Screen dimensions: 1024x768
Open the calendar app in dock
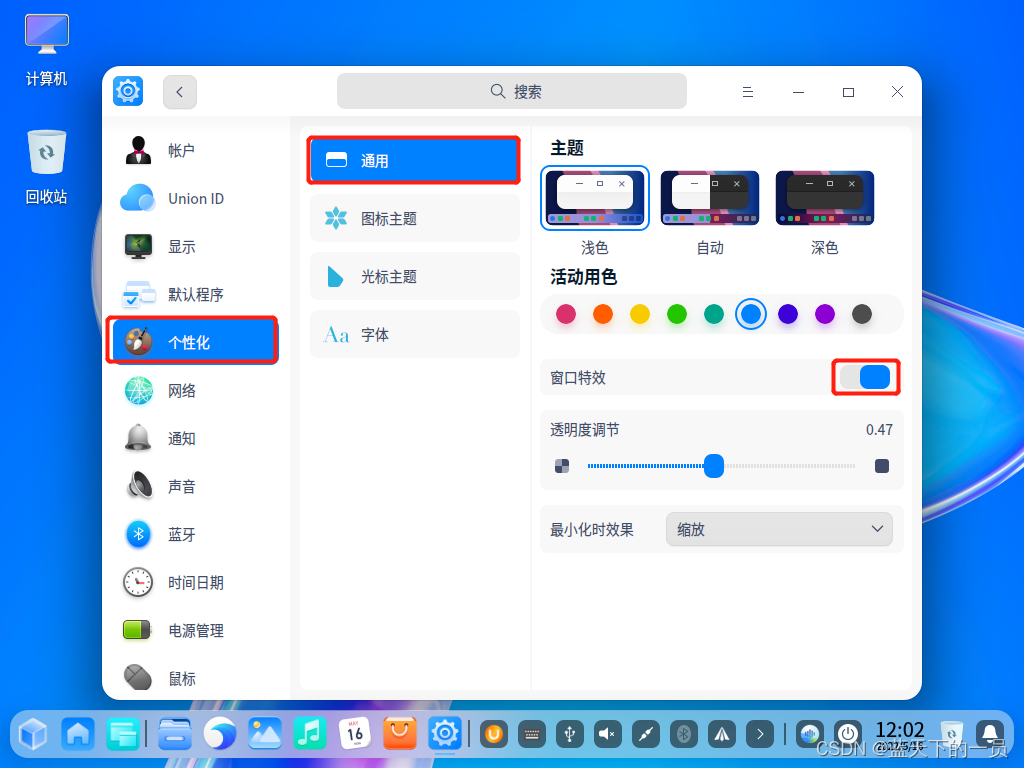click(355, 734)
